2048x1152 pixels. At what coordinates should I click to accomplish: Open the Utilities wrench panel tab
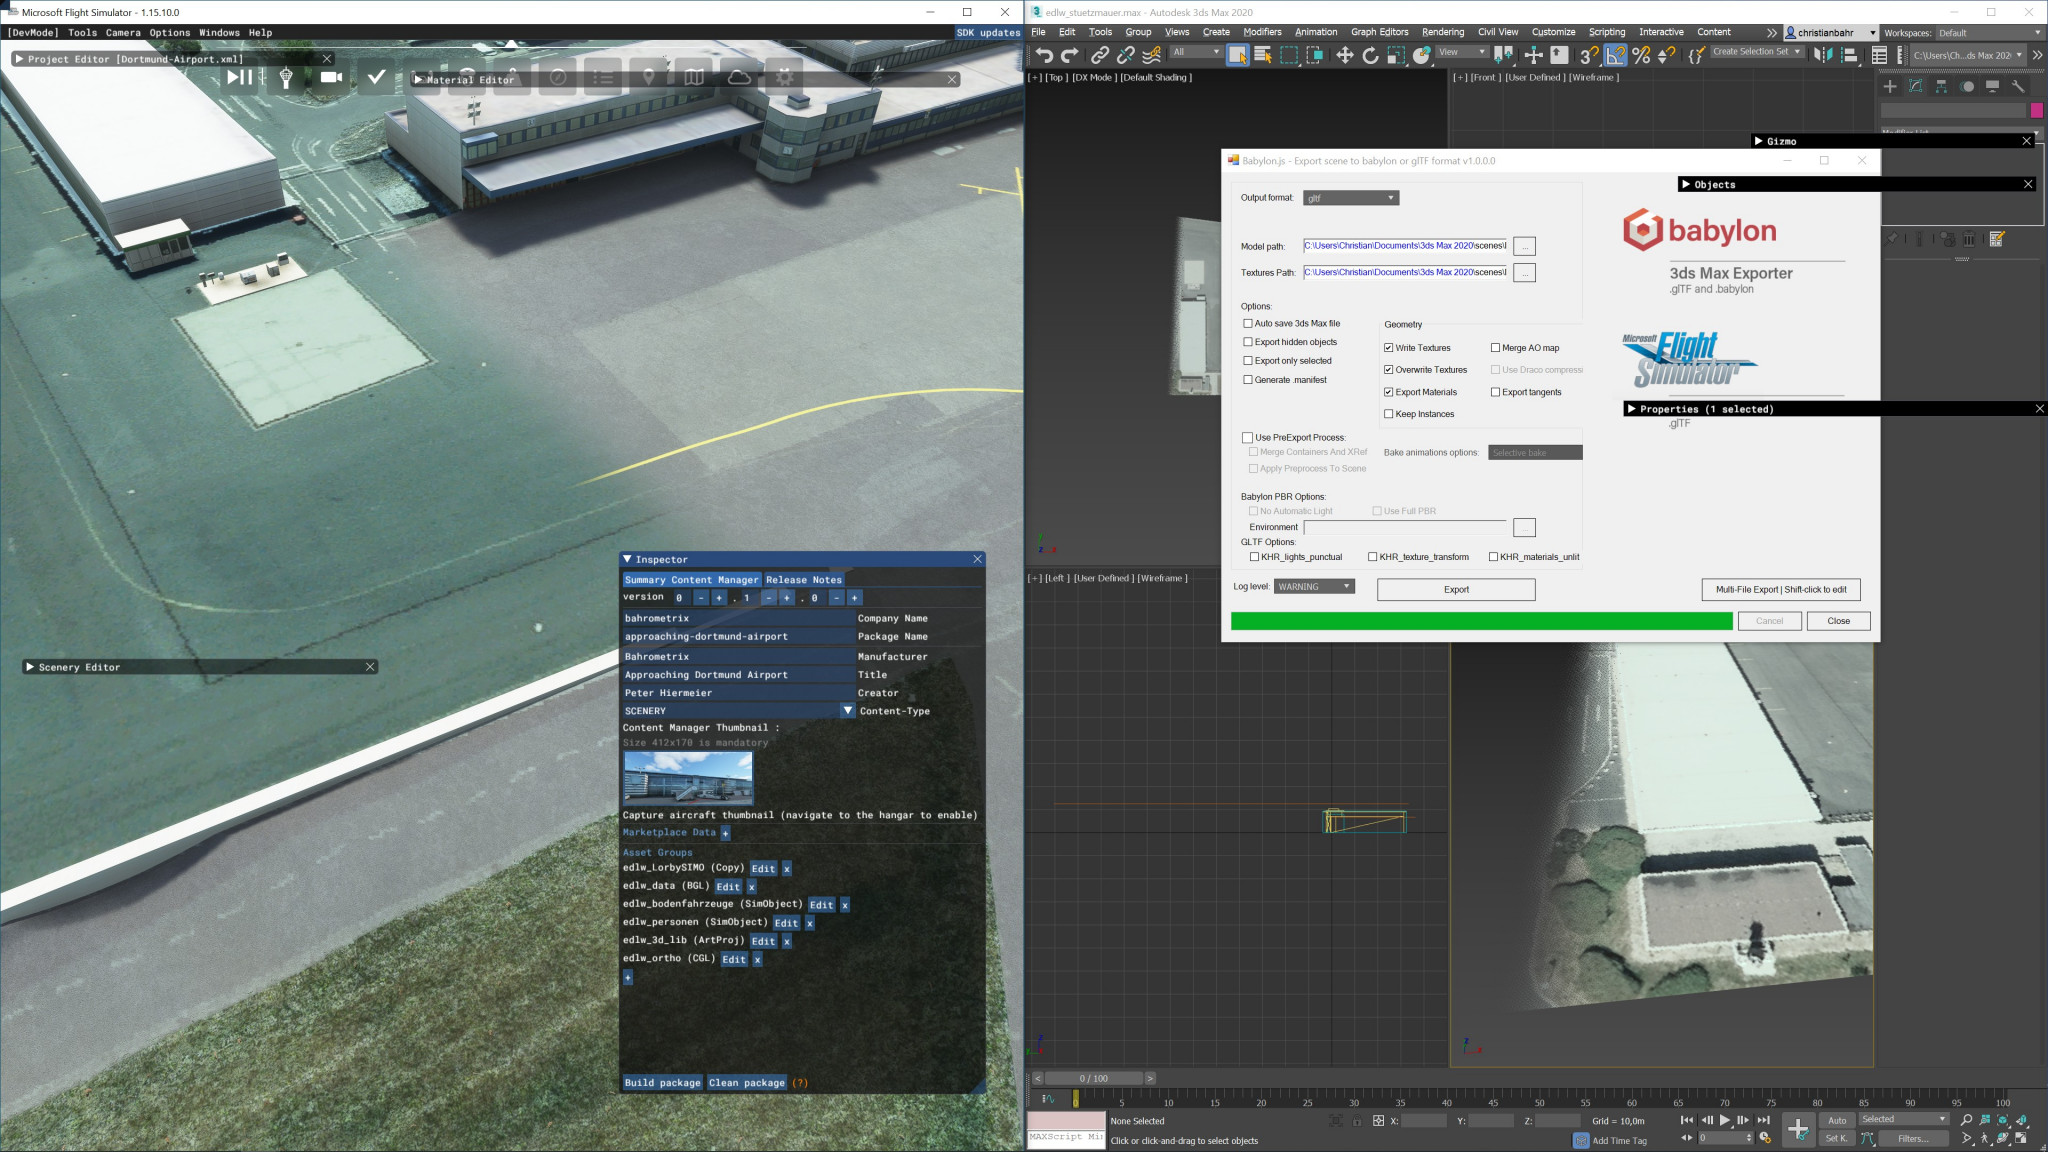pos(2018,86)
